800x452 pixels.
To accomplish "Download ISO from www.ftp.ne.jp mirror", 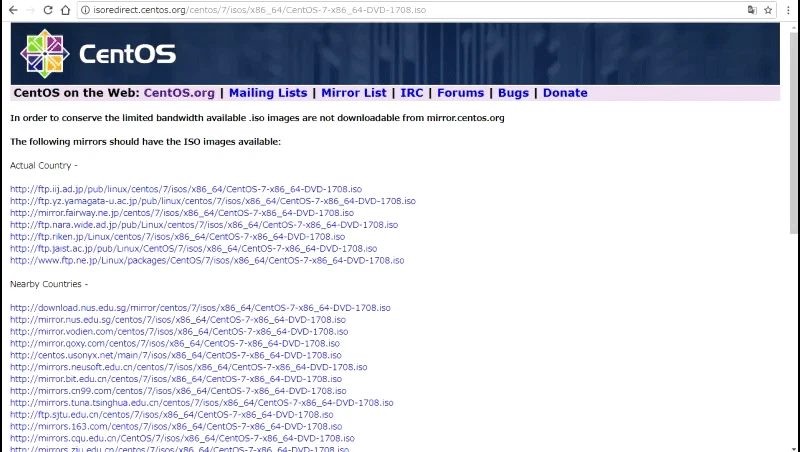I will (207, 260).
